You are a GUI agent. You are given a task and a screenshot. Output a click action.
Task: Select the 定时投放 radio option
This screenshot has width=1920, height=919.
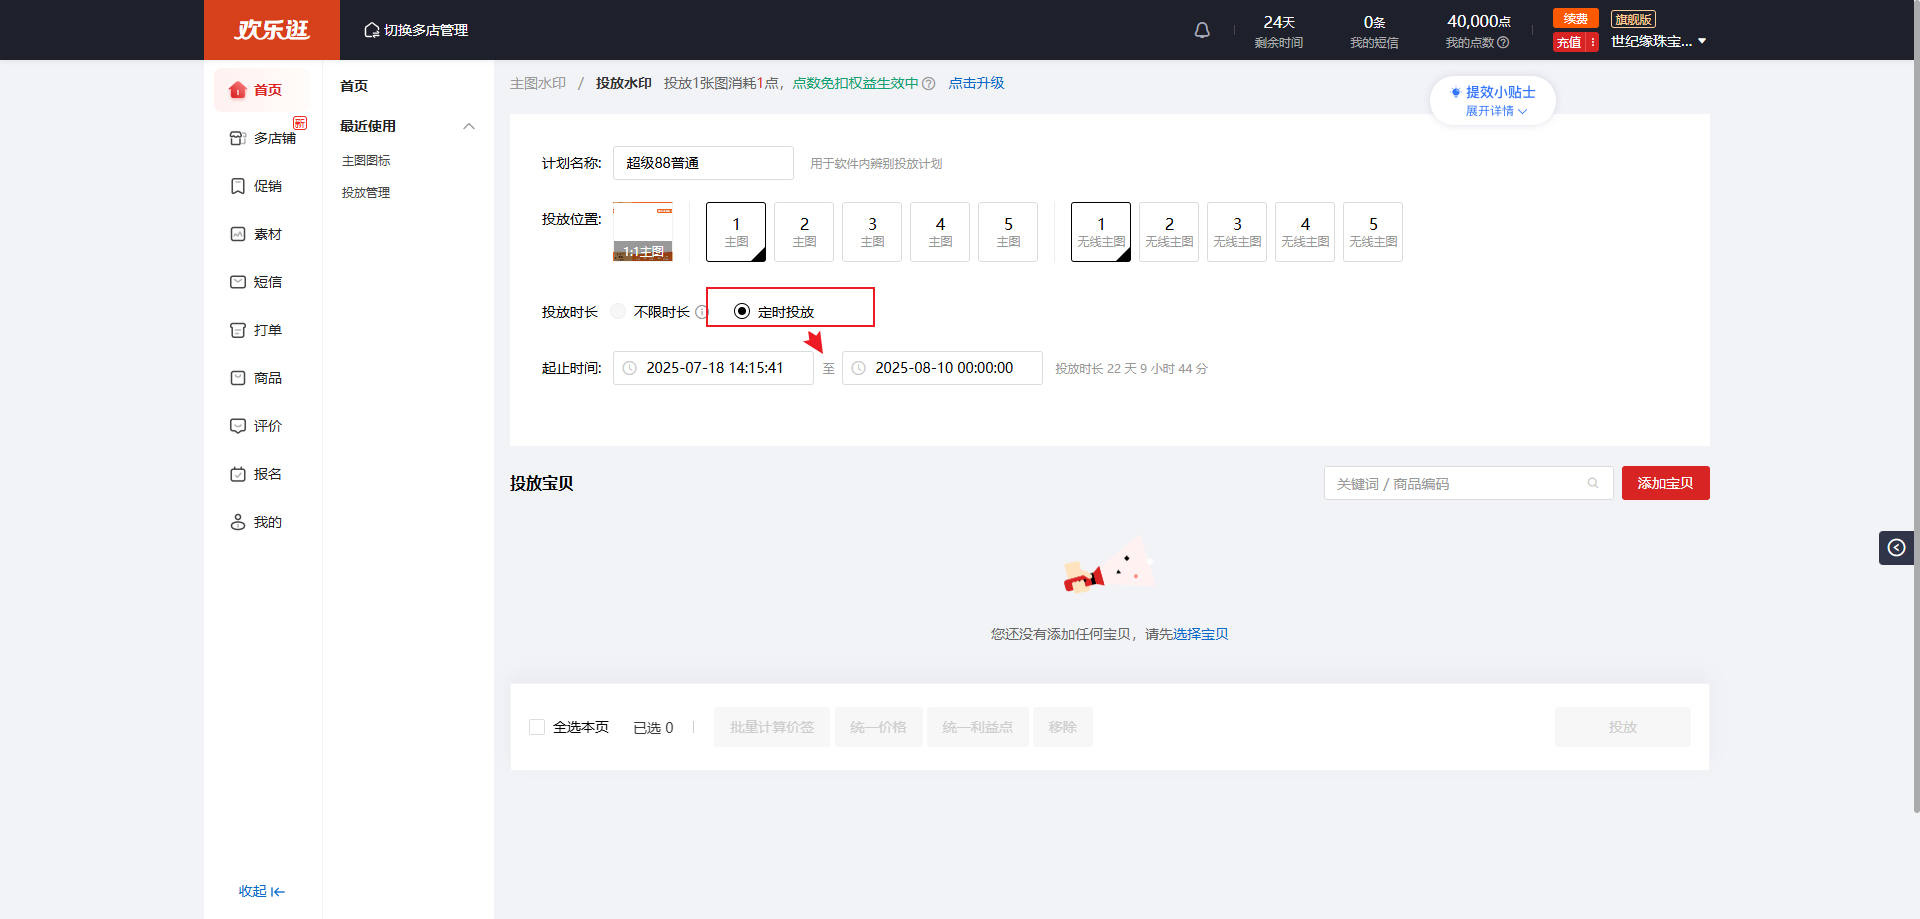pos(742,312)
